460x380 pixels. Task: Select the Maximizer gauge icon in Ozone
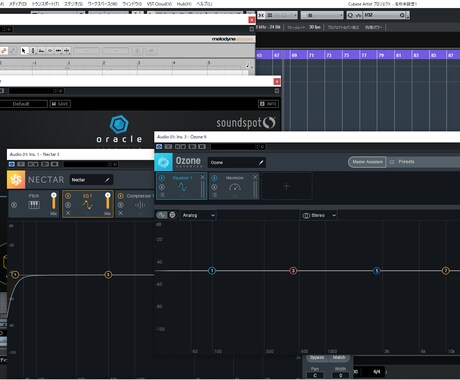click(235, 187)
